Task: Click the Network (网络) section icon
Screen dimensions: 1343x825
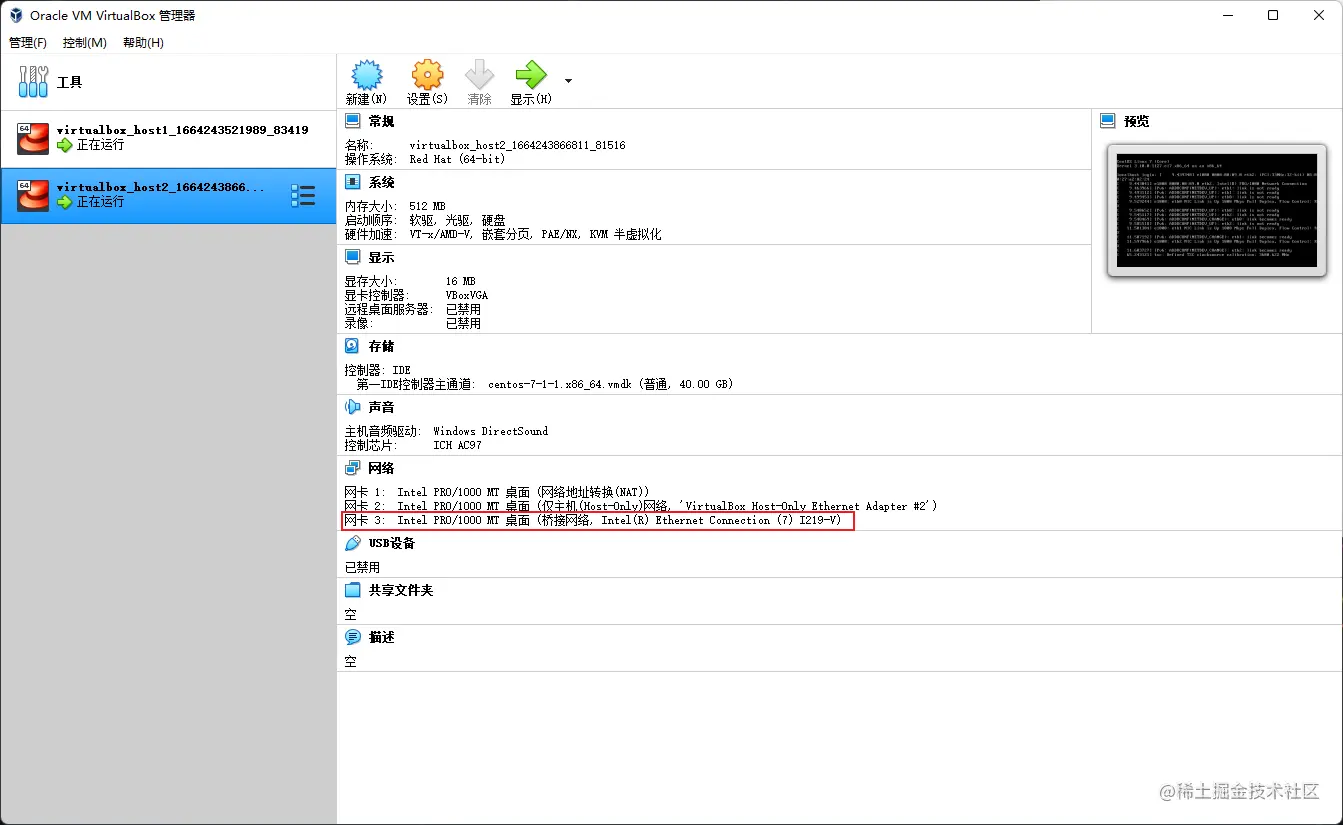Action: 352,468
